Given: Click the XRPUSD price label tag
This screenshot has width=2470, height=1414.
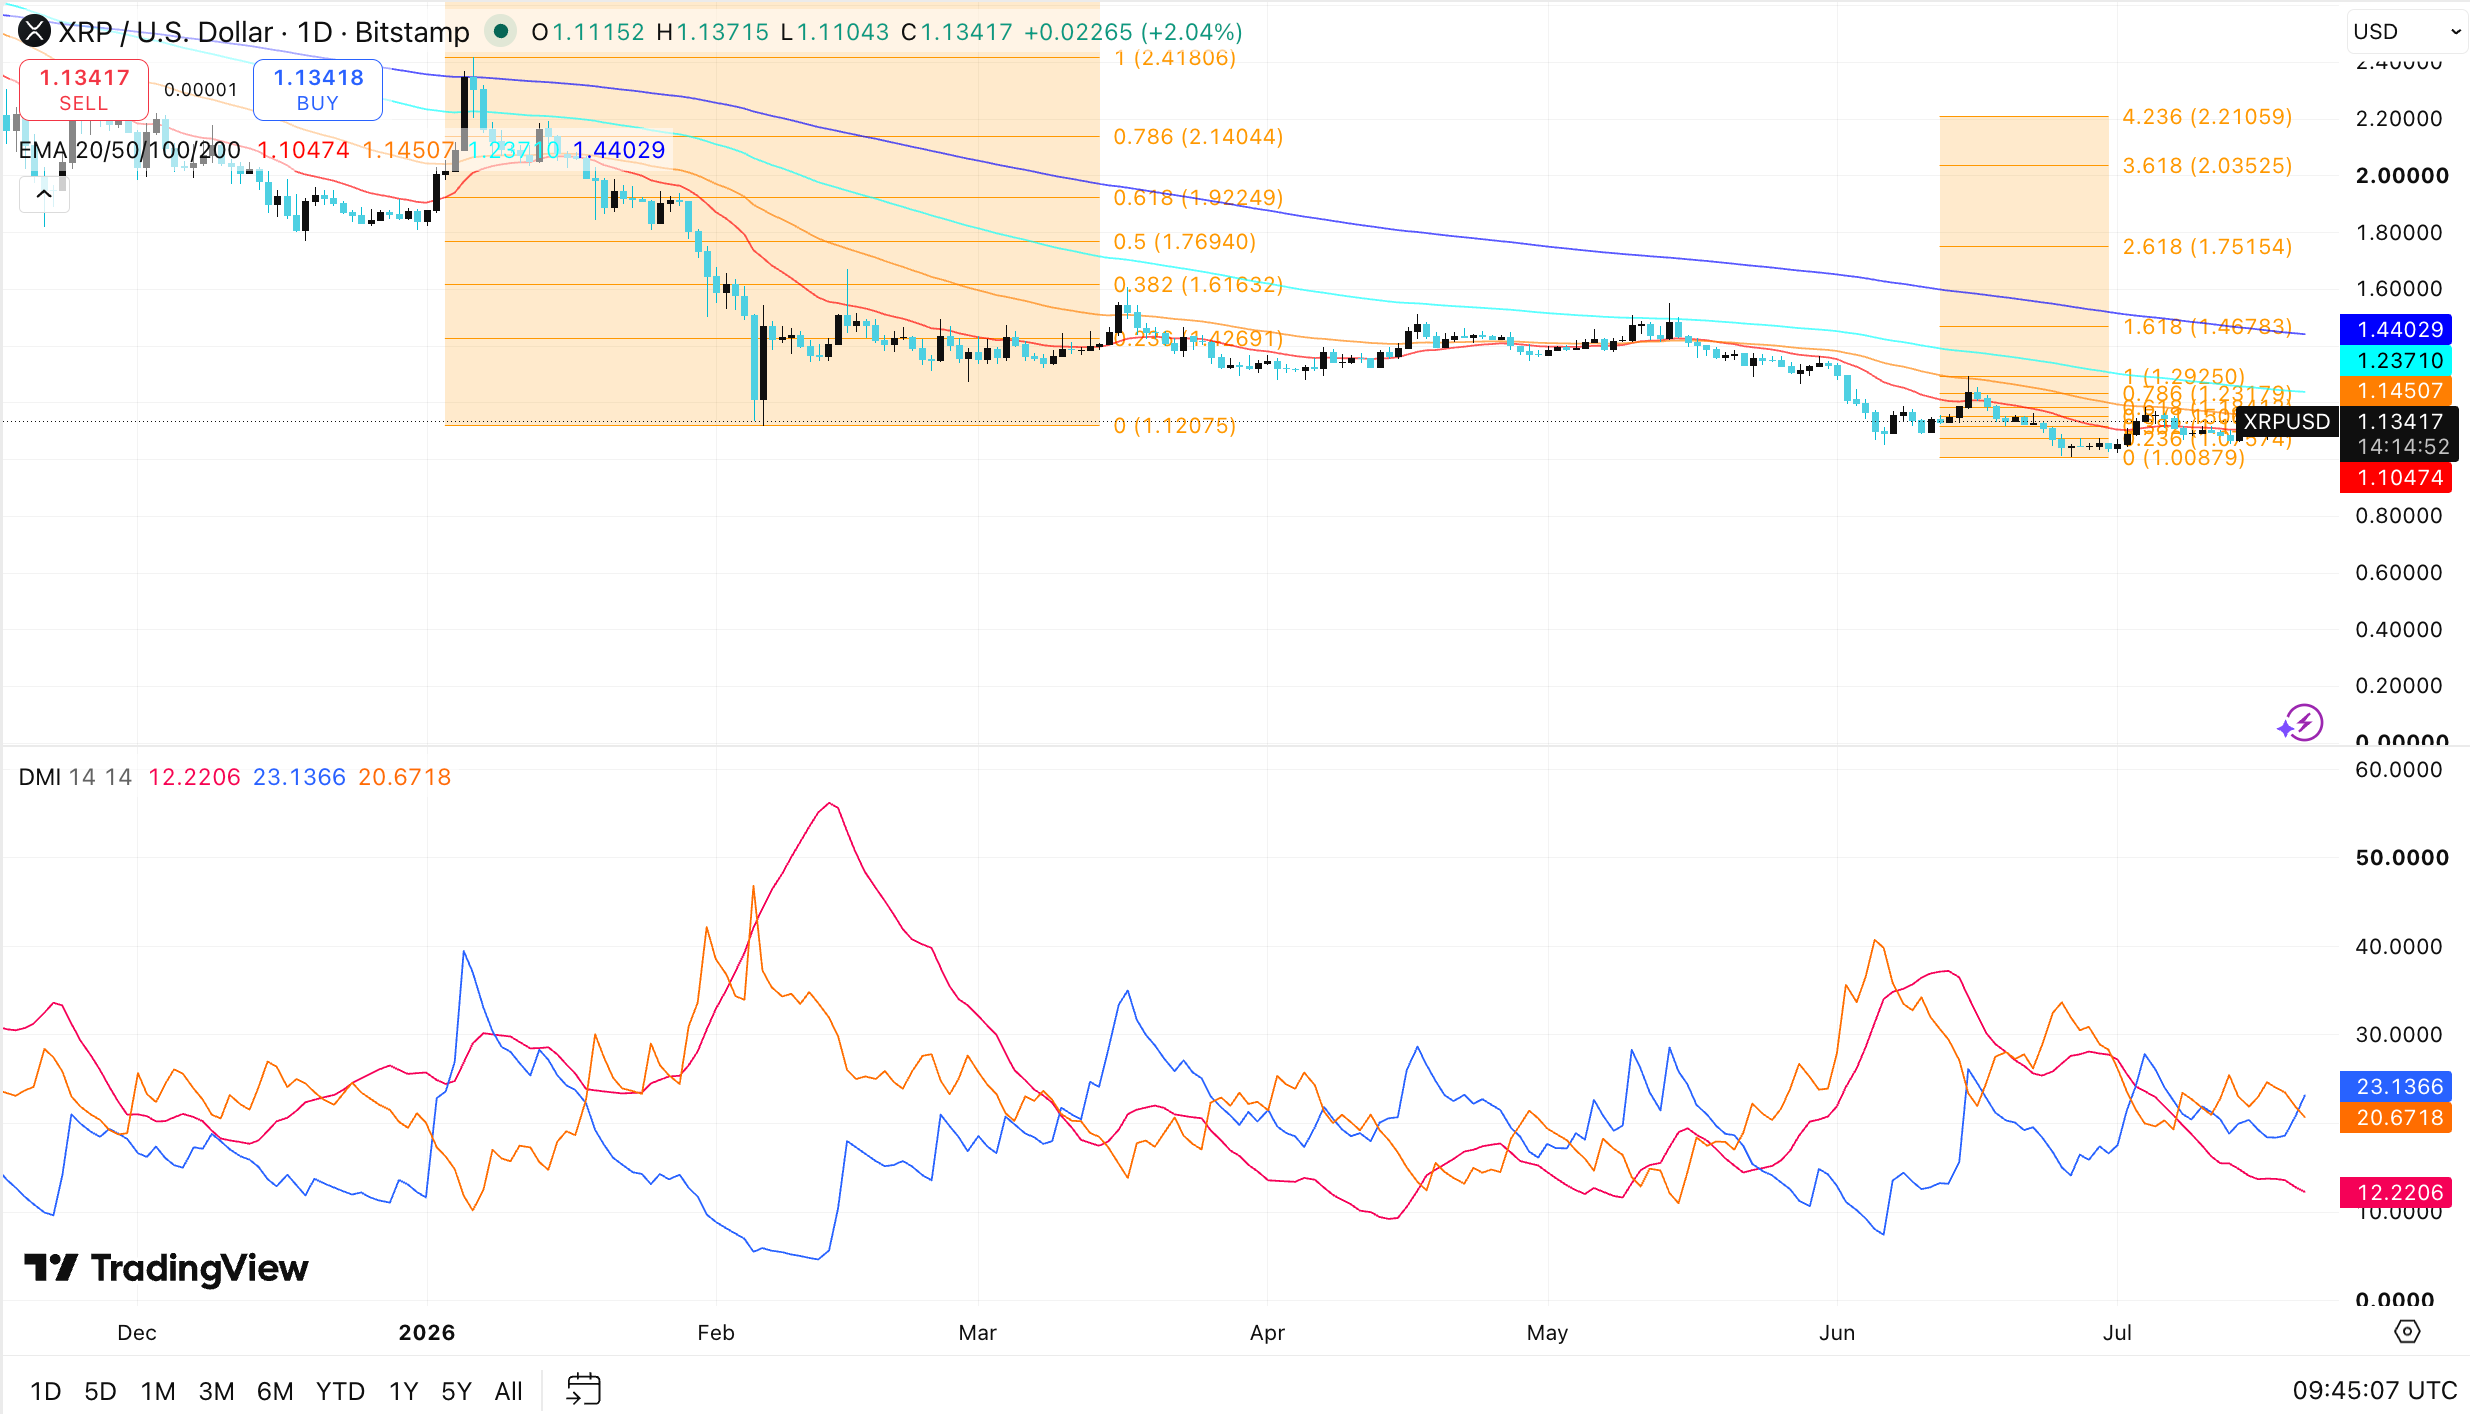Looking at the screenshot, I should [x=2287, y=422].
